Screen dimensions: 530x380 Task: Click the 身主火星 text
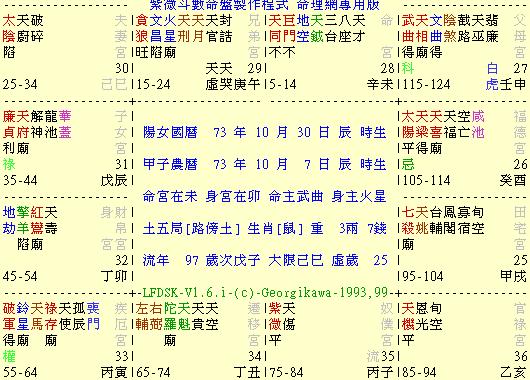click(359, 196)
